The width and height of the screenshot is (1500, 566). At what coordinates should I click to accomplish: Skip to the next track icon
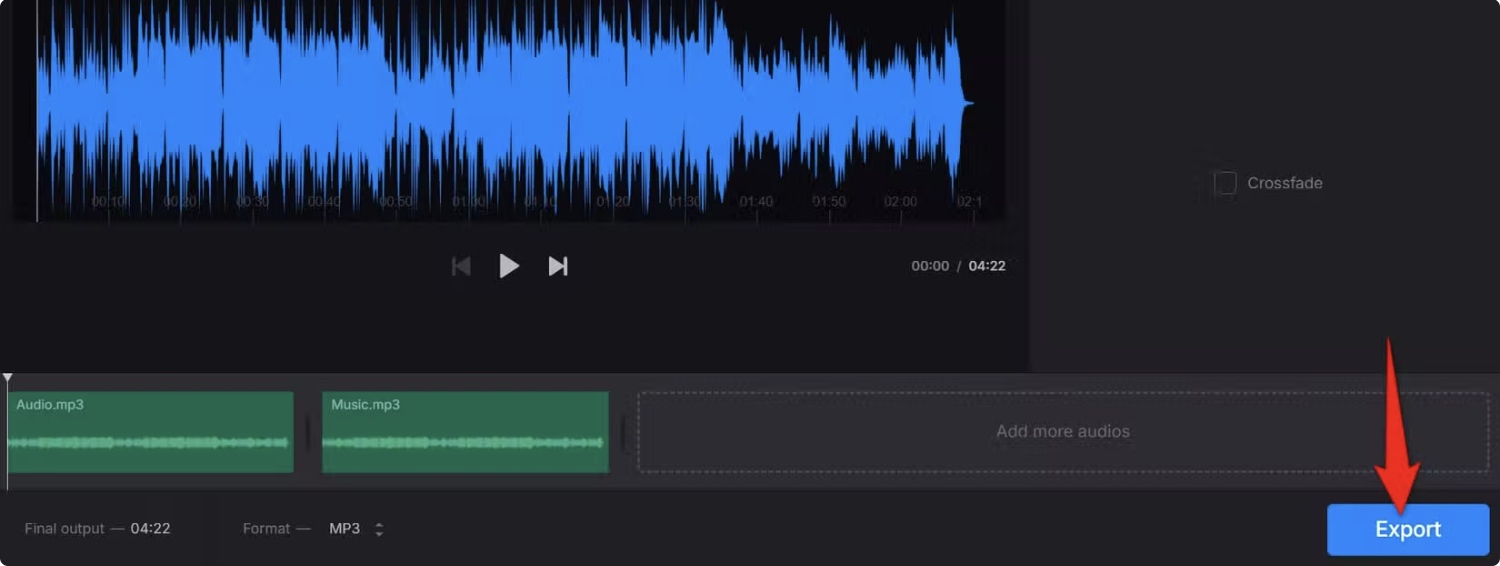558,266
